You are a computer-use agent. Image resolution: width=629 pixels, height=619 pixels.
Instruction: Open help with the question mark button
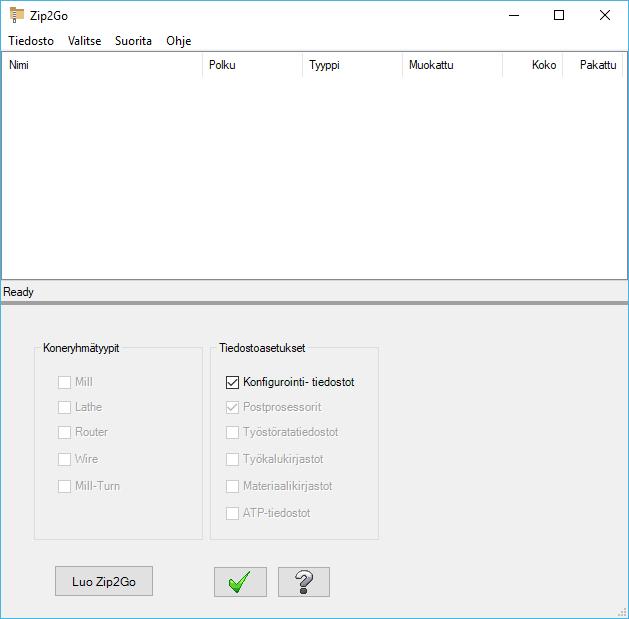[x=304, y=582]
